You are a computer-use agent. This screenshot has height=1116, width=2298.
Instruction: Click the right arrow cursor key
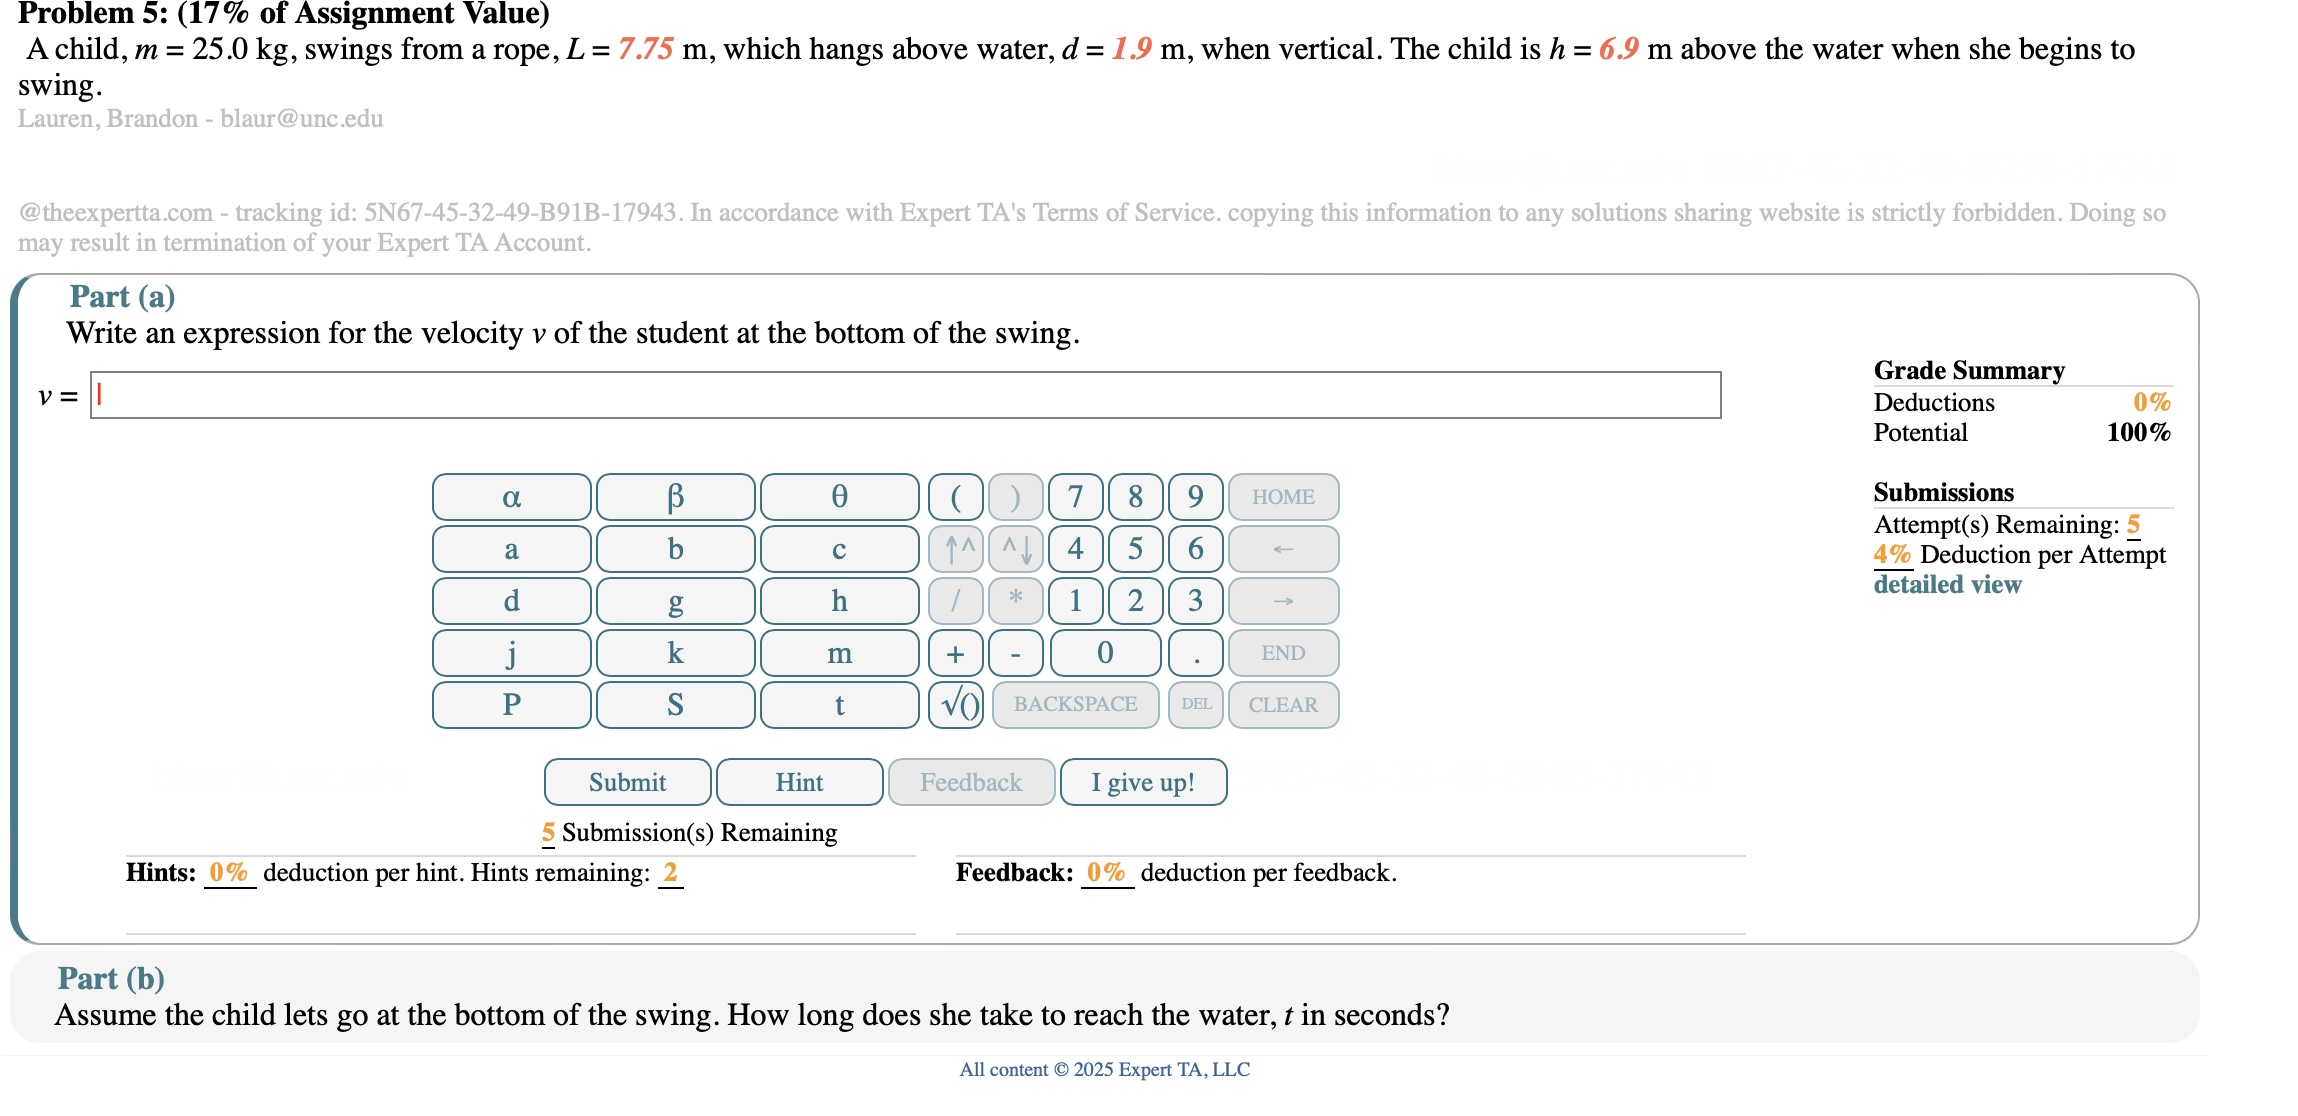pos(1283,601)
